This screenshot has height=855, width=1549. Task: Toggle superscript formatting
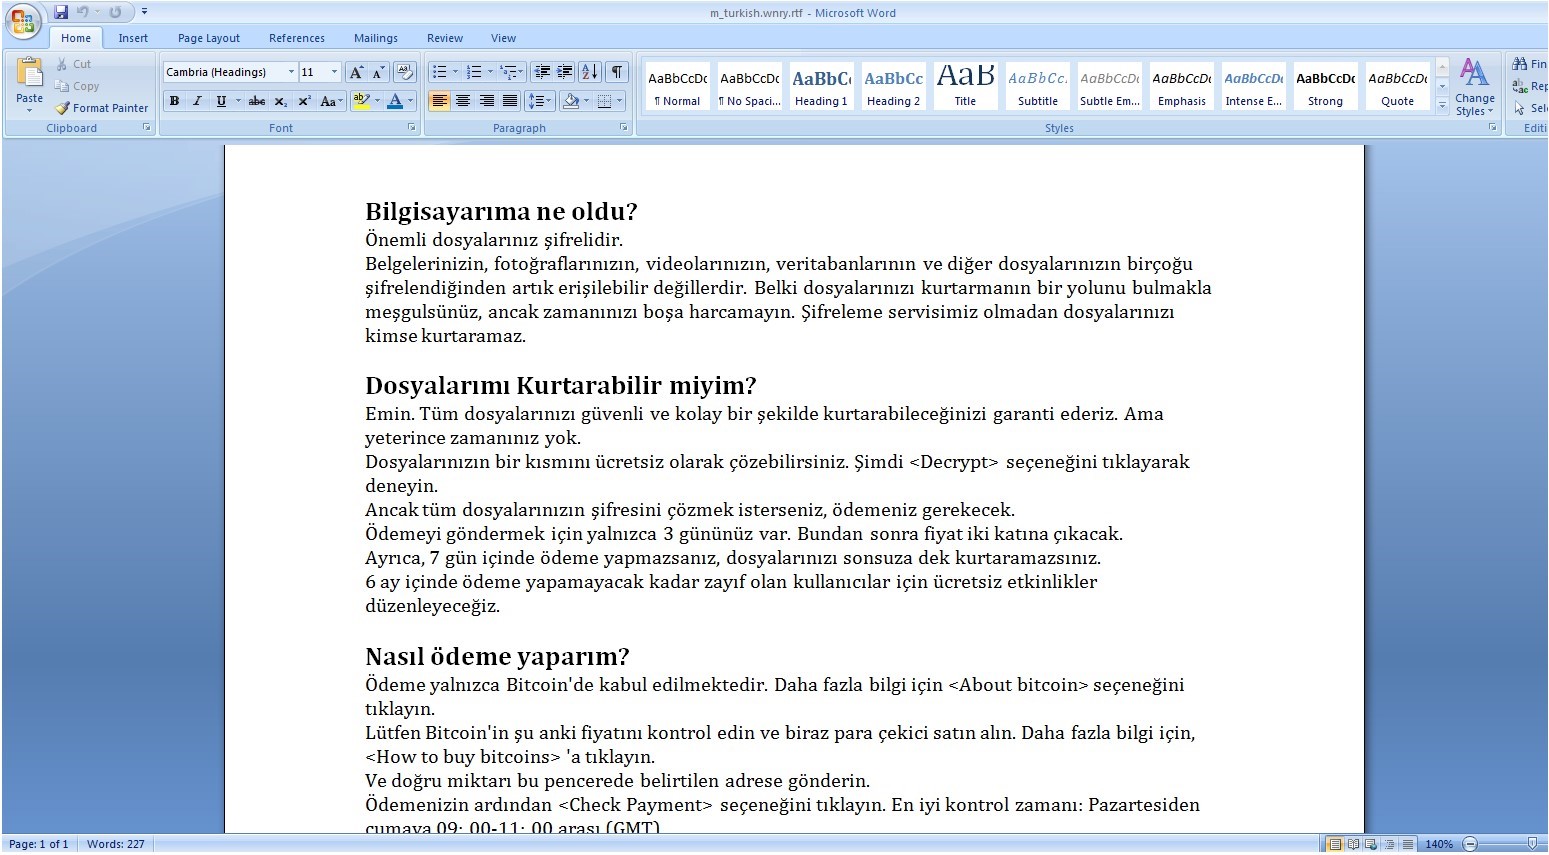(304, 101)
